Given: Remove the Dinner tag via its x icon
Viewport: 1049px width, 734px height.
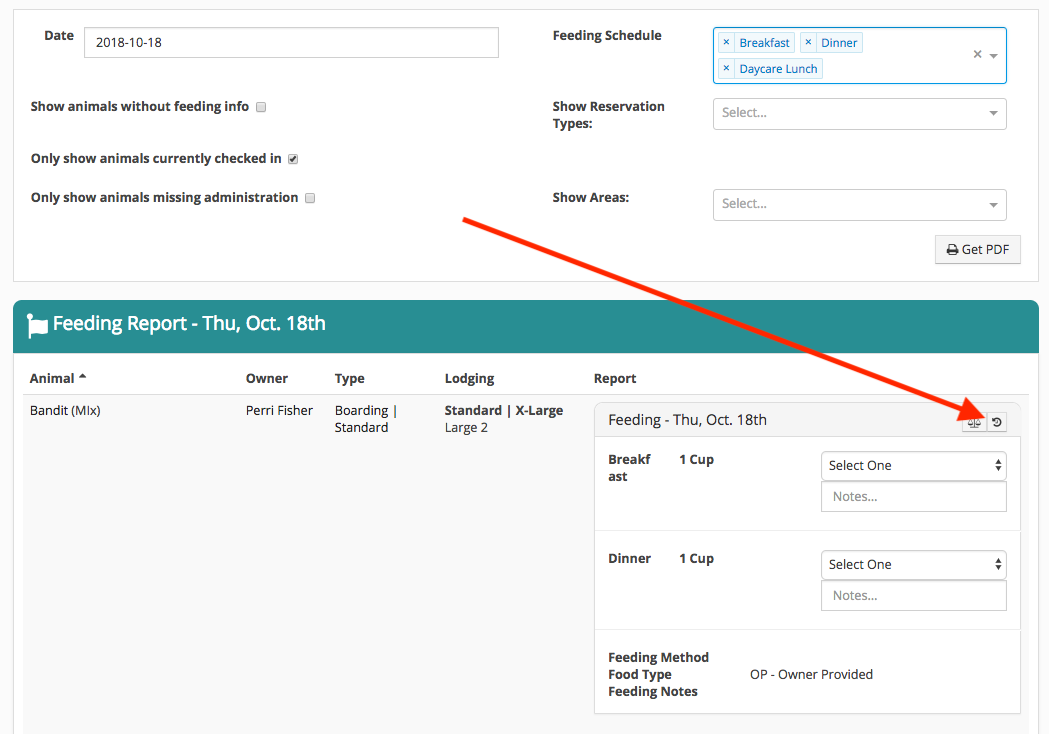Looking at the screenshot, I should [808, 42].
